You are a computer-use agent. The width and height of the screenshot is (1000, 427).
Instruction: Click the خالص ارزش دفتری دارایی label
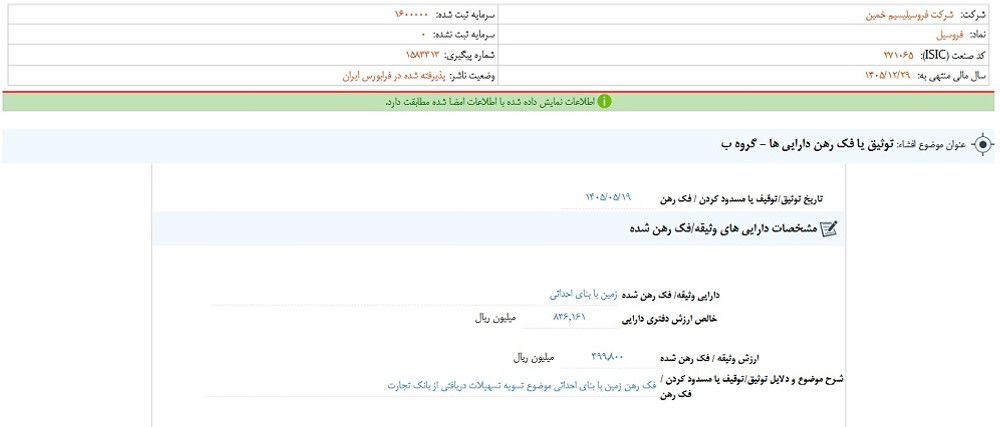(670, 317)
